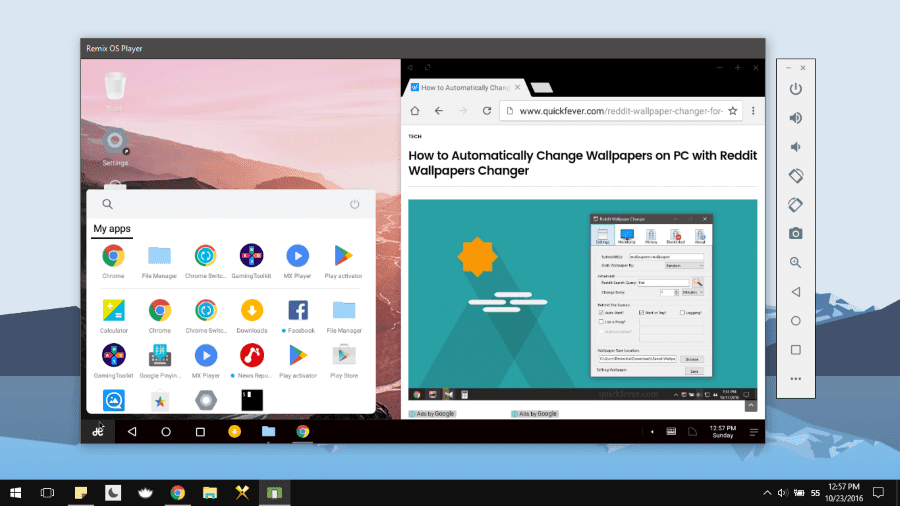Open Windows Start button
Image resolution: width=900 pixels, height=506 pixels.
pyautogui.click(x=16, y=493)
